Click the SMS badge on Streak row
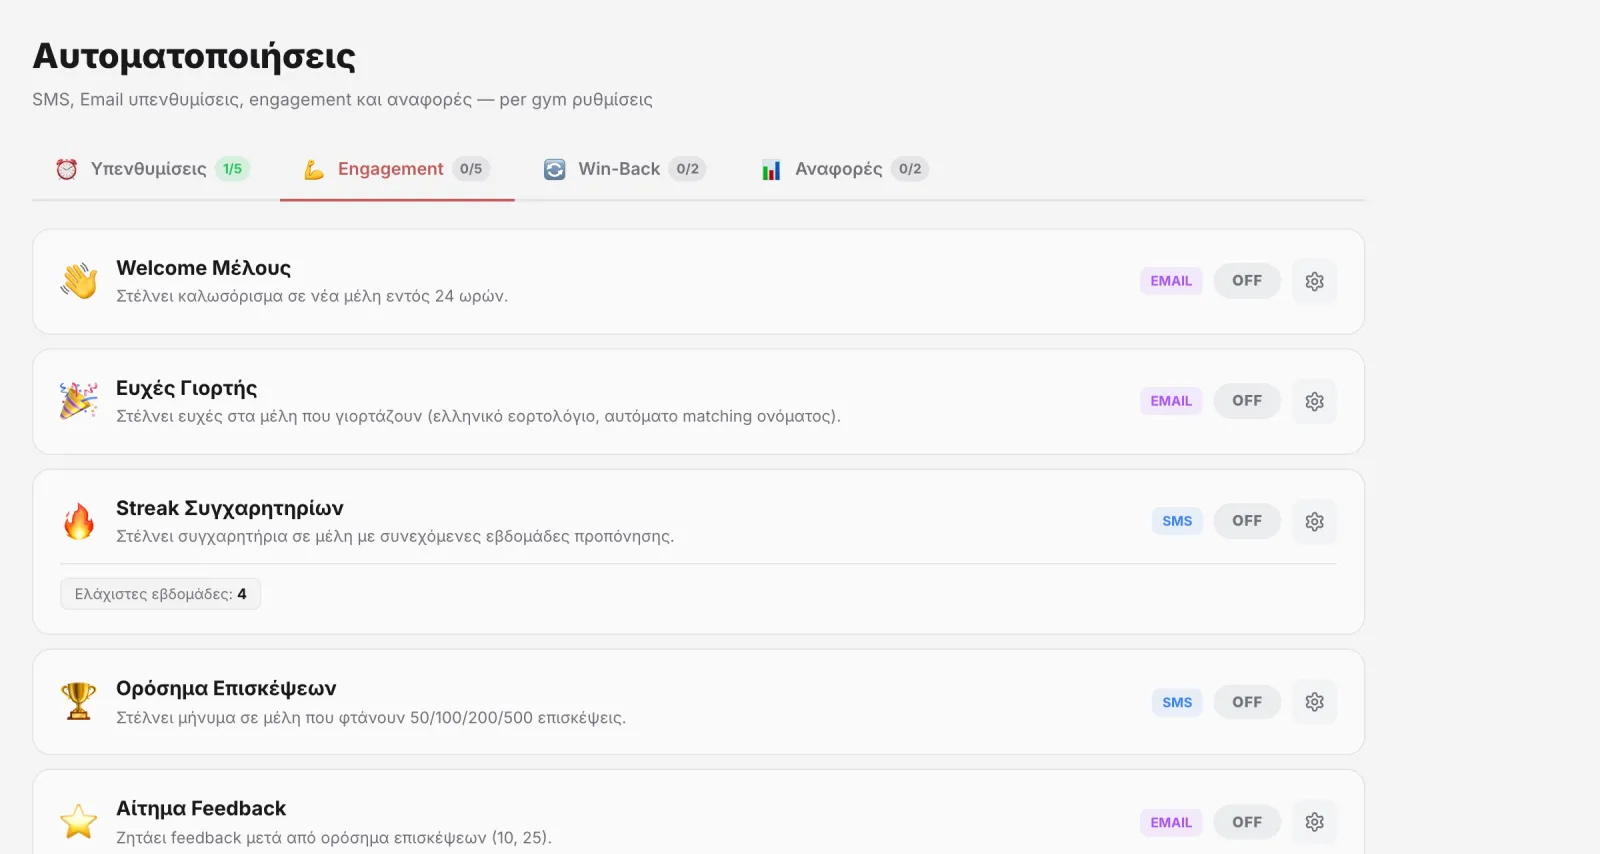Viewport: 1600px width, 854px height. pyautogui.click(x=1177, y=521)
